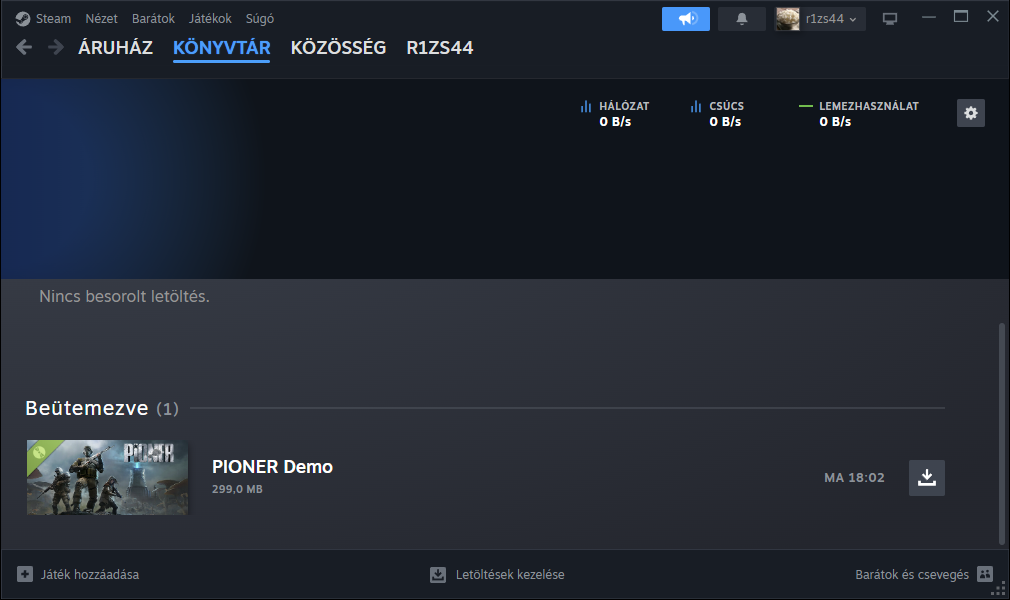The width and height of the screenshot is (1010, 600).
Task: Open download settings via the gear icon
Action: tap(971, 113)
